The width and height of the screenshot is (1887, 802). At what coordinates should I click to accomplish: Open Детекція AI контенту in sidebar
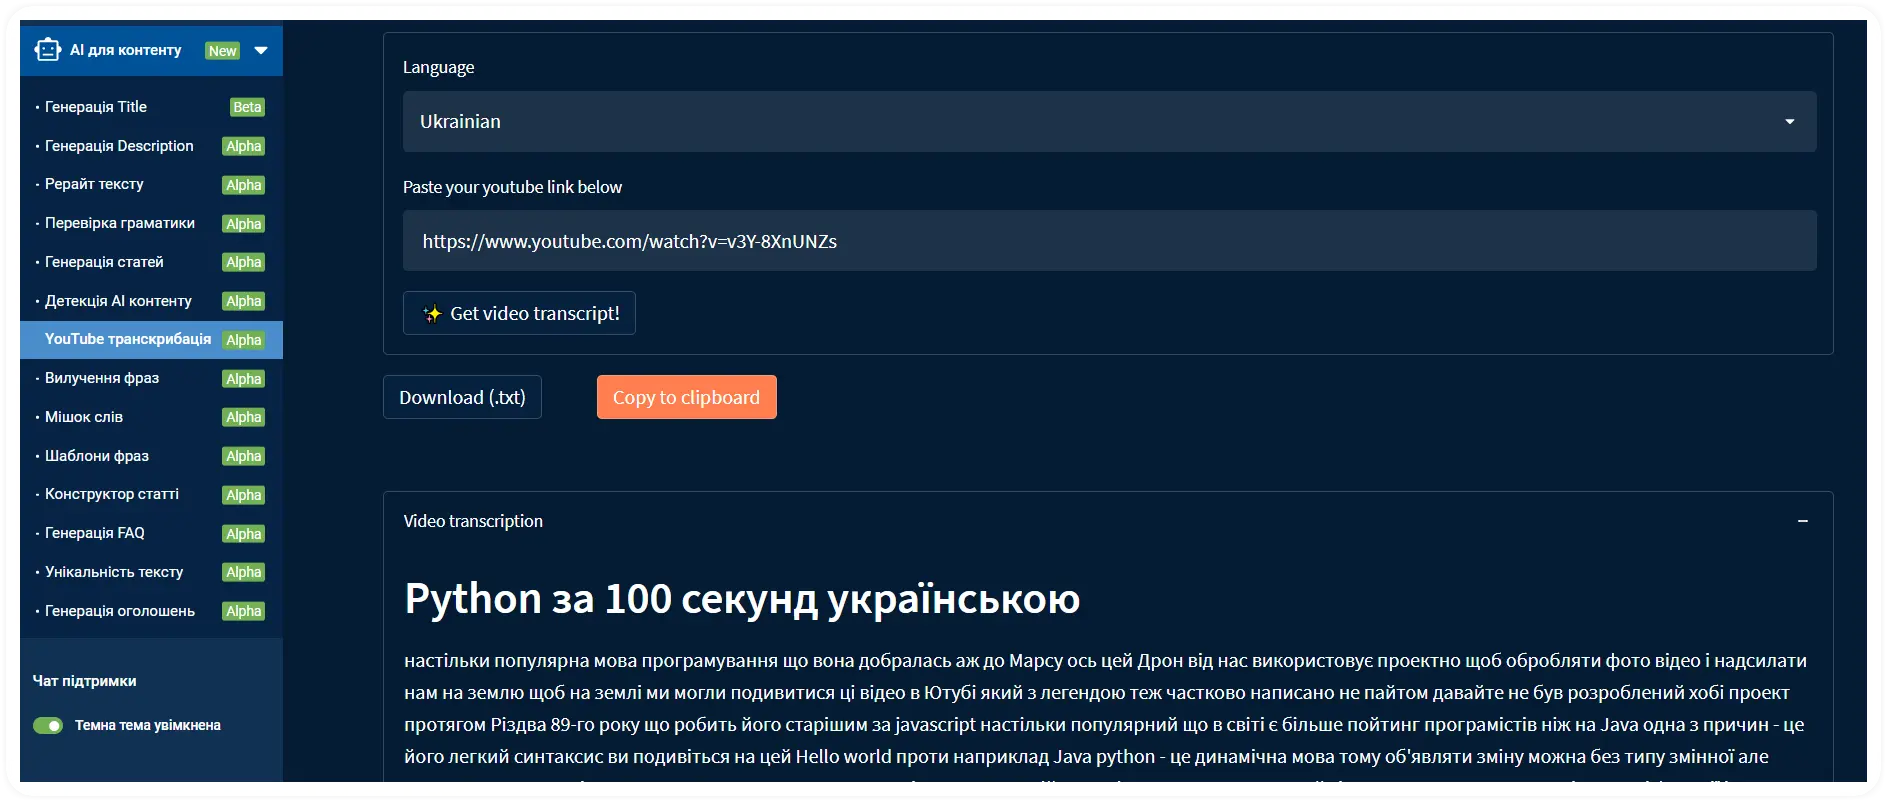118,301
